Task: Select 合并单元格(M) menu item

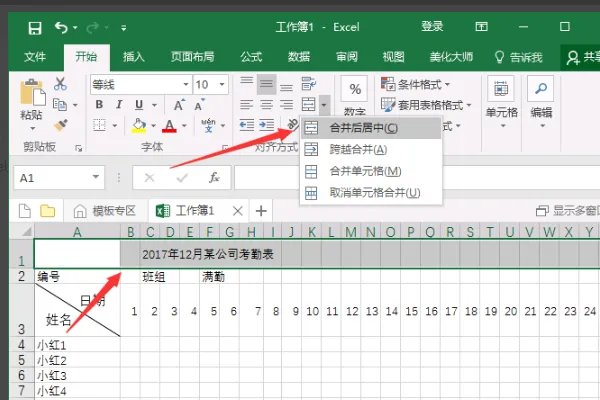Action: click(371, 171)
